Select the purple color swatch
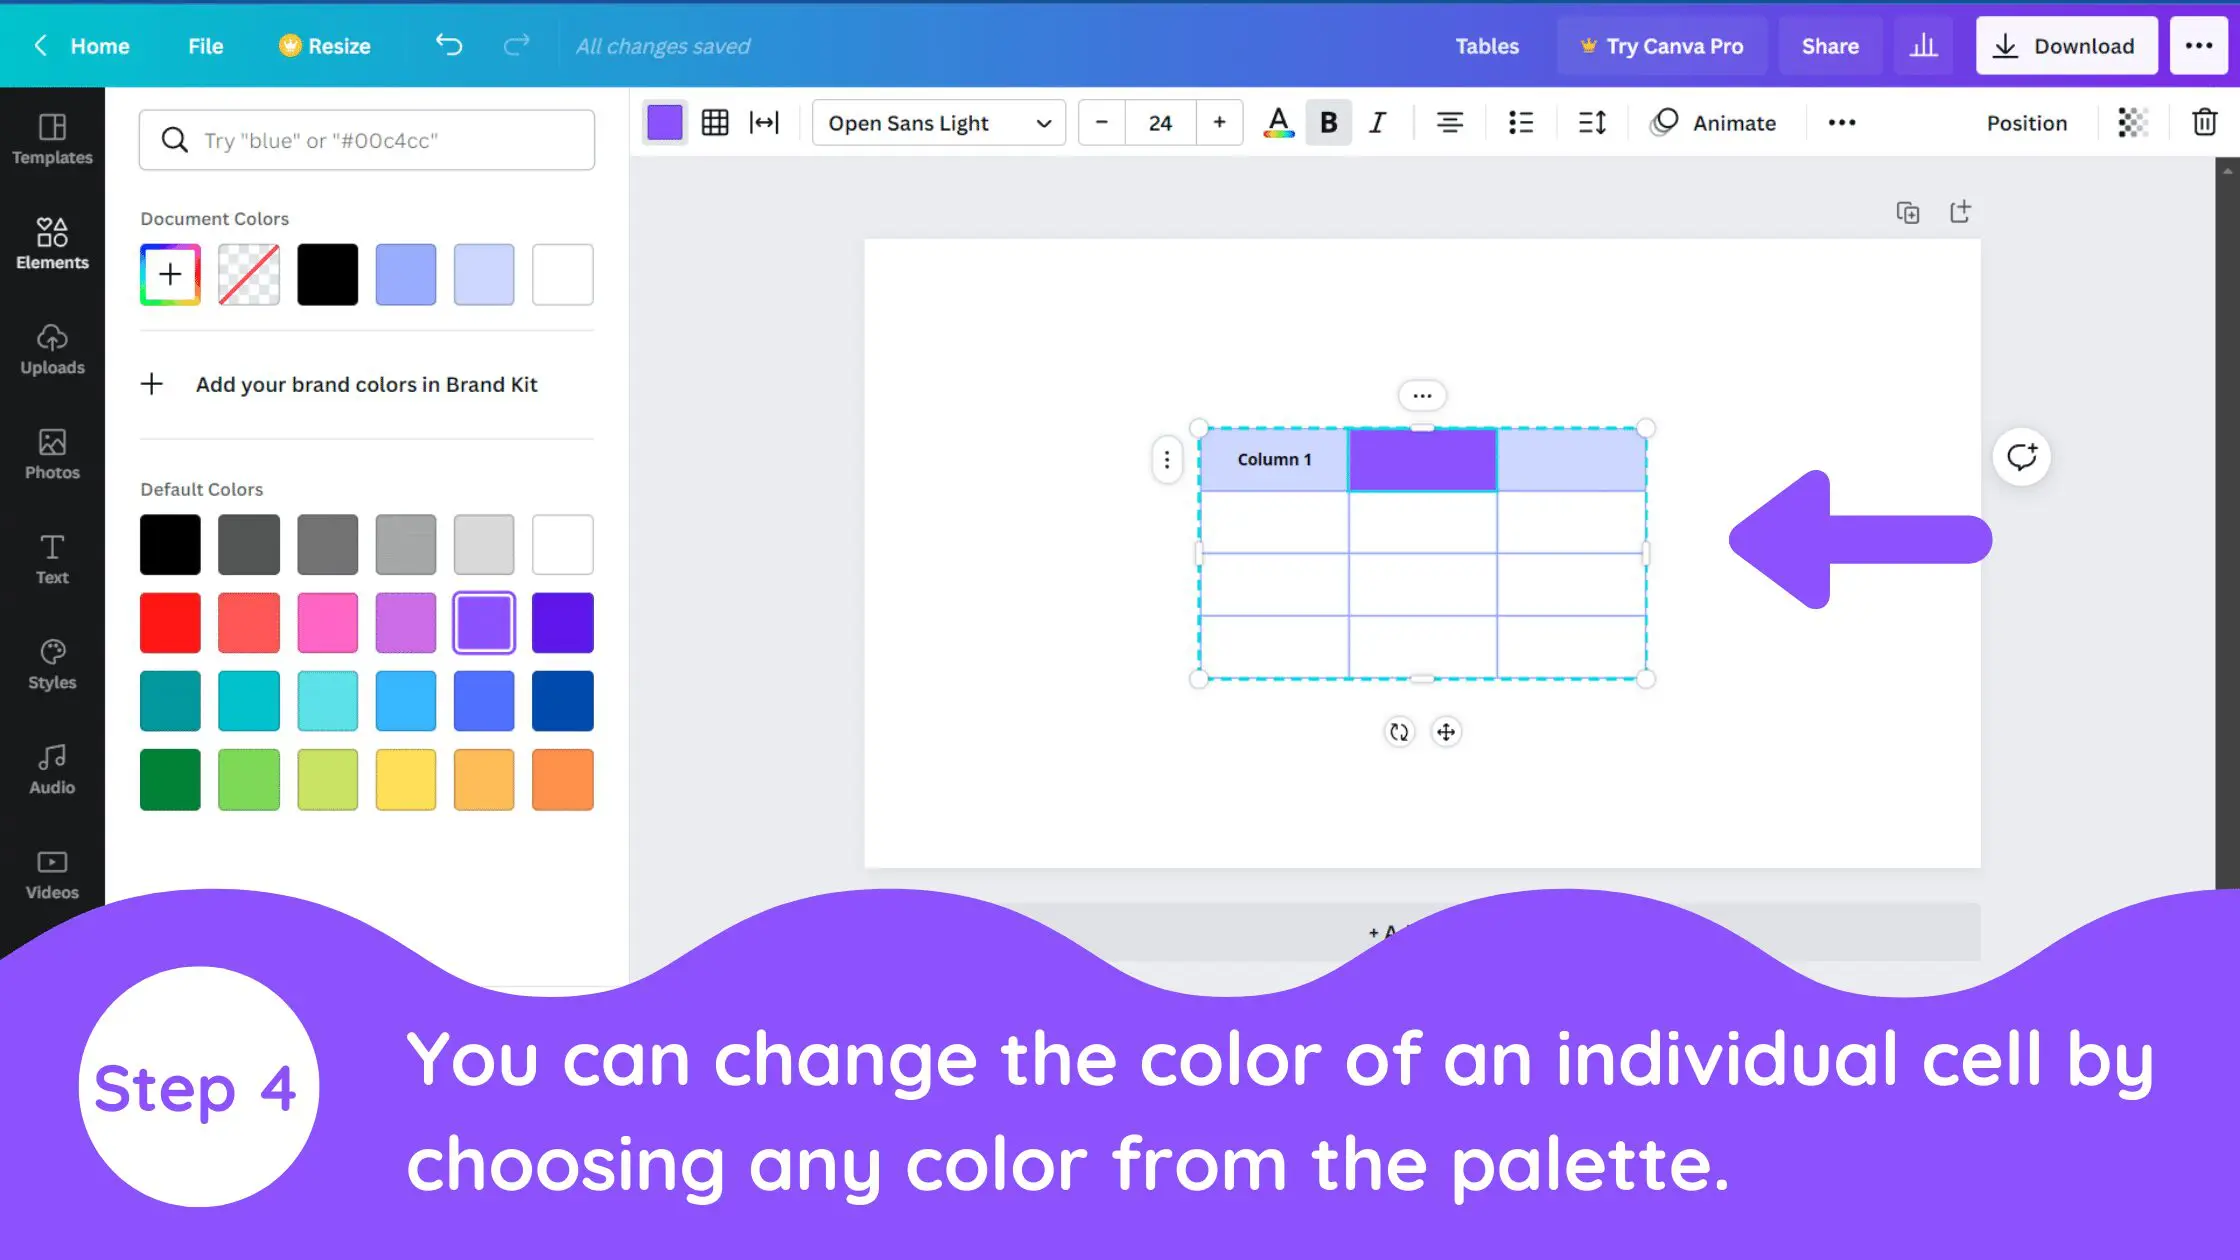 [483, 622]
